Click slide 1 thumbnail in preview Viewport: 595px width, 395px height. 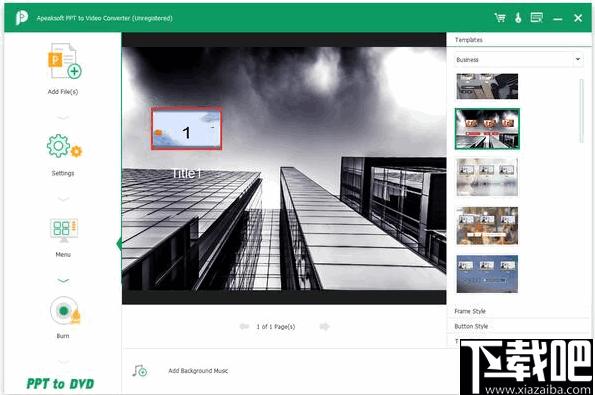tap(186, 129)
